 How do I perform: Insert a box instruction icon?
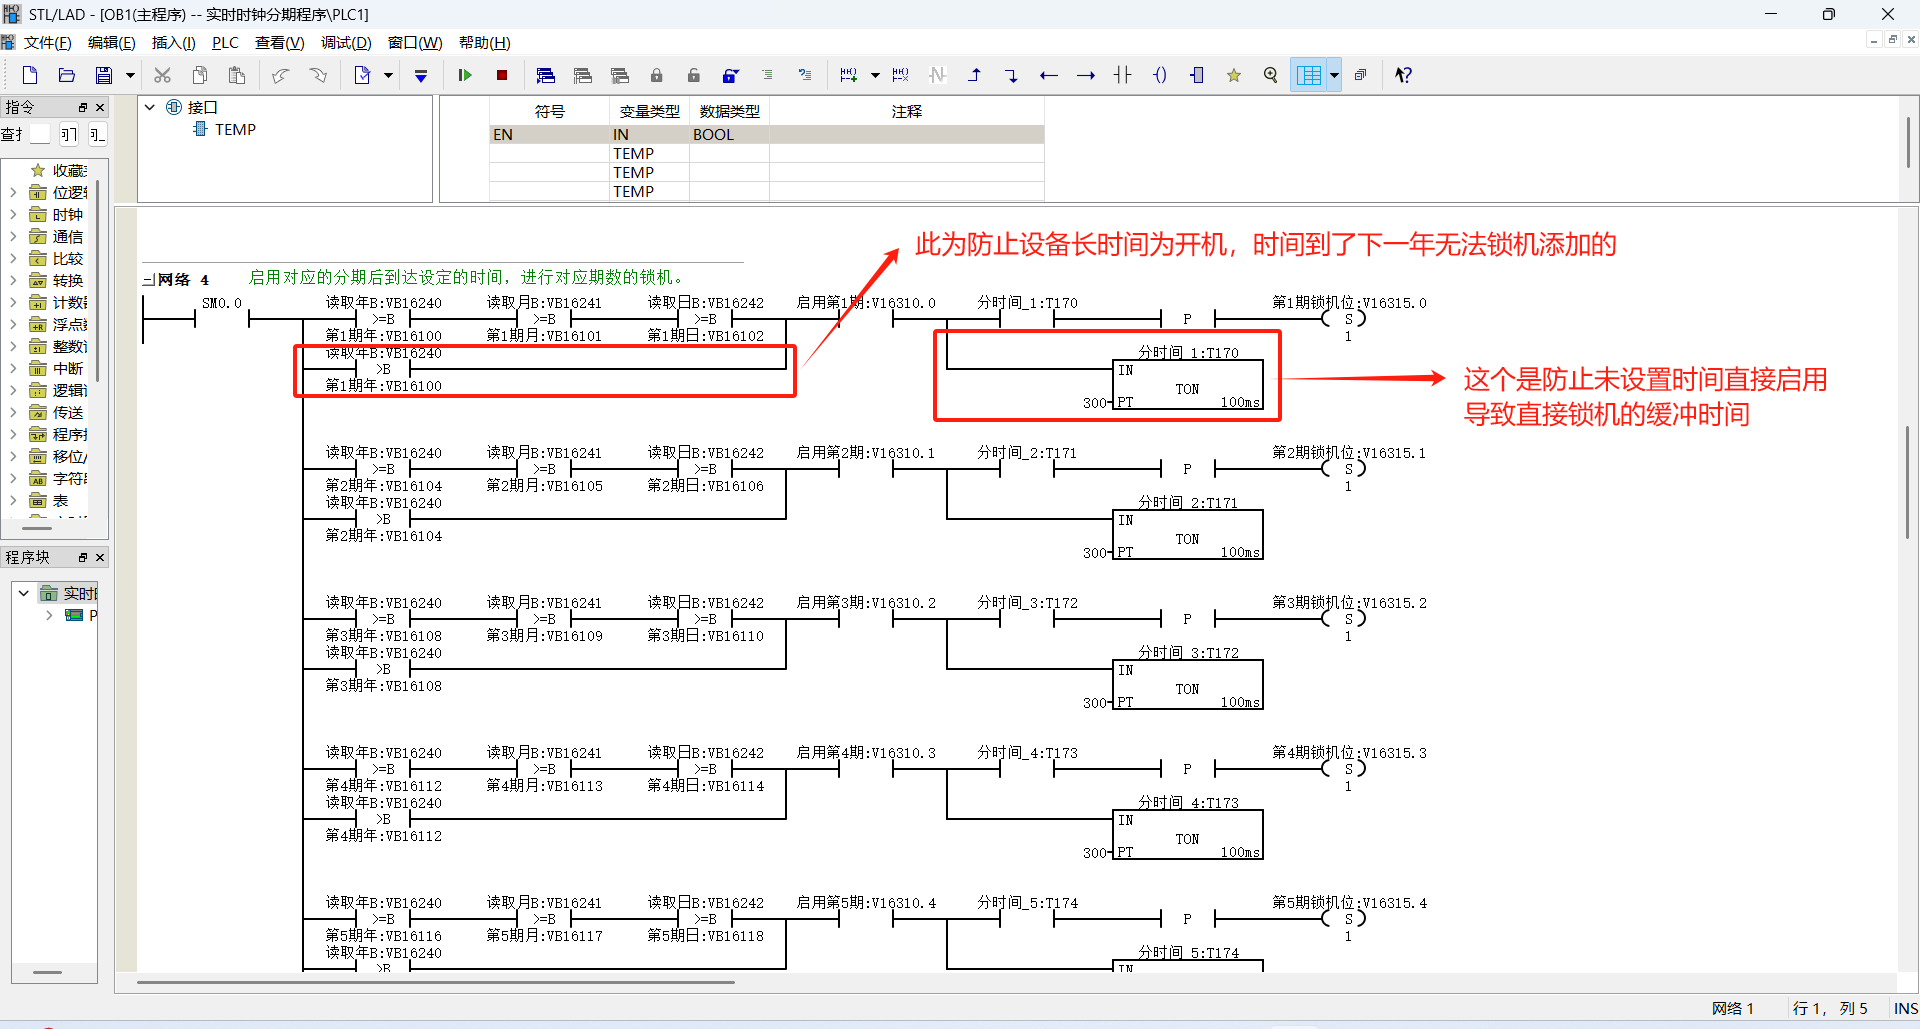pyautogui.click(x=1197, y=75)
